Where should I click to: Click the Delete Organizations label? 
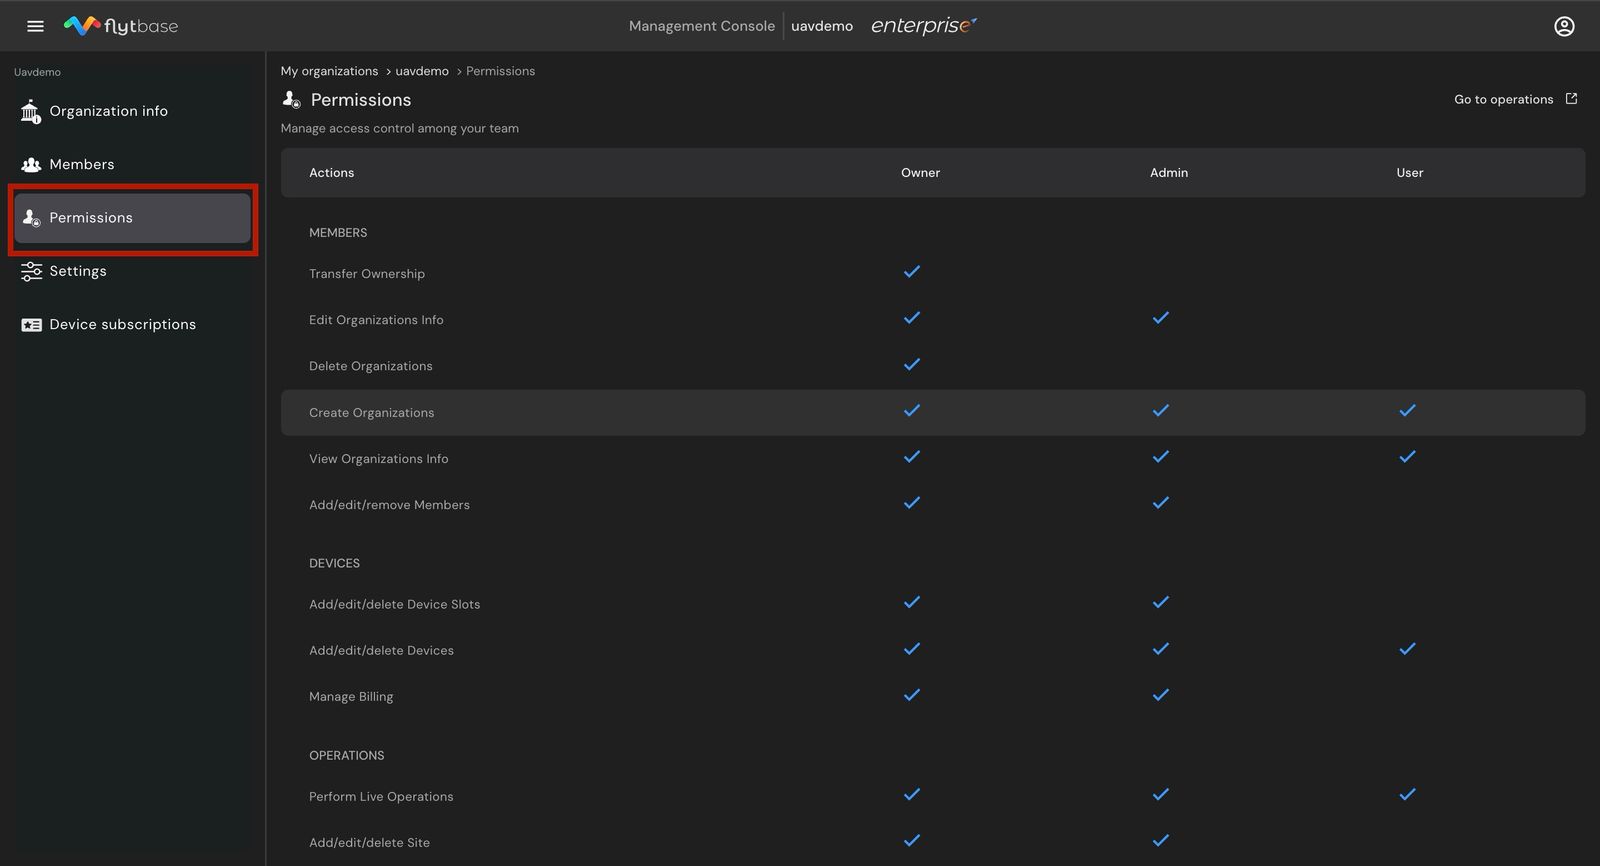371,366
